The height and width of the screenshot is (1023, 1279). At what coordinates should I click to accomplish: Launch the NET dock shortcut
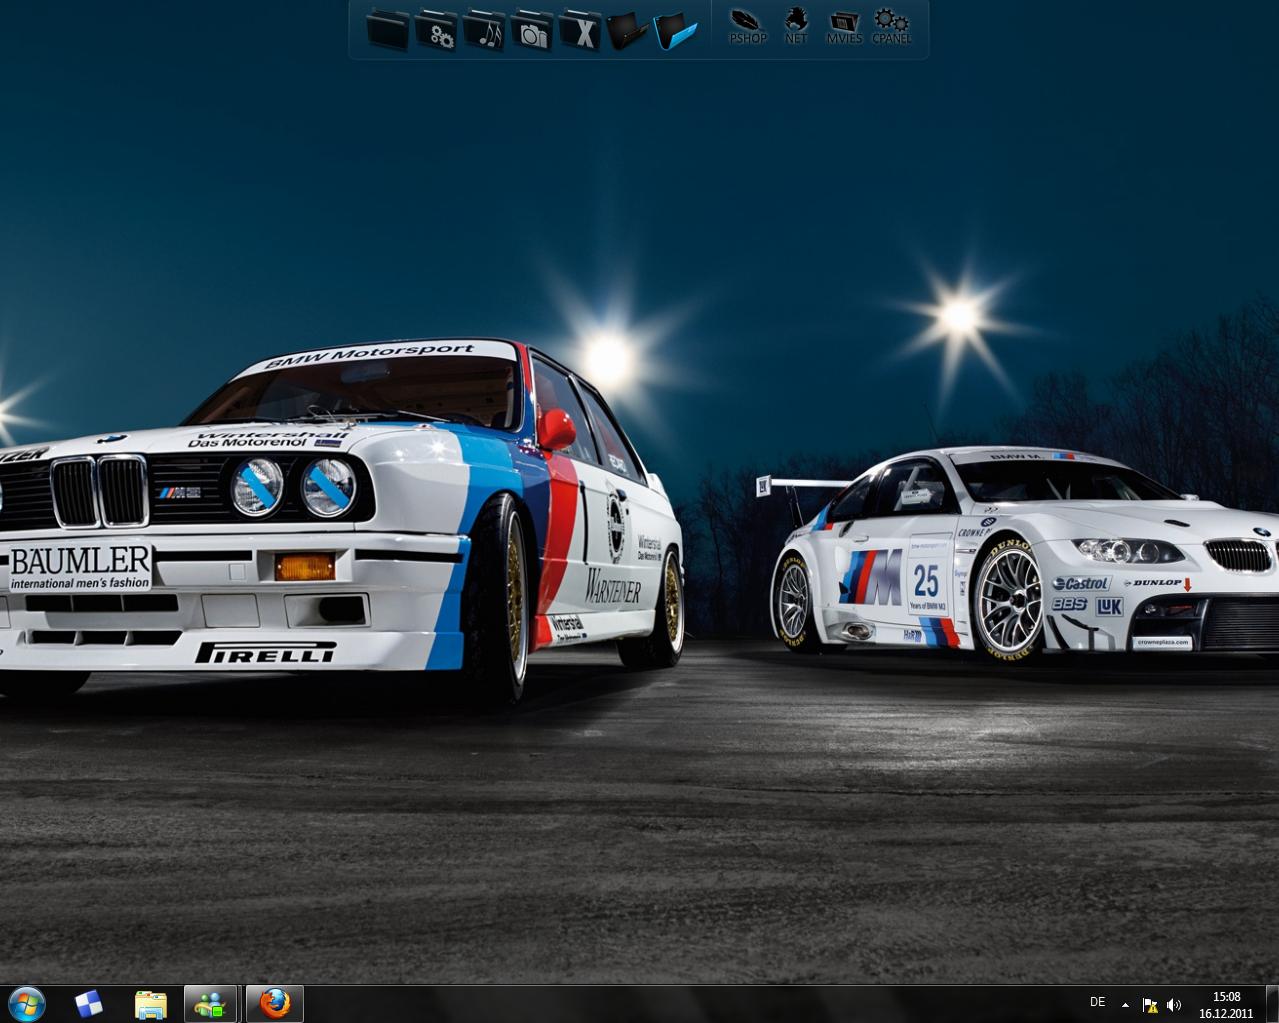click(x=796, y=26)
